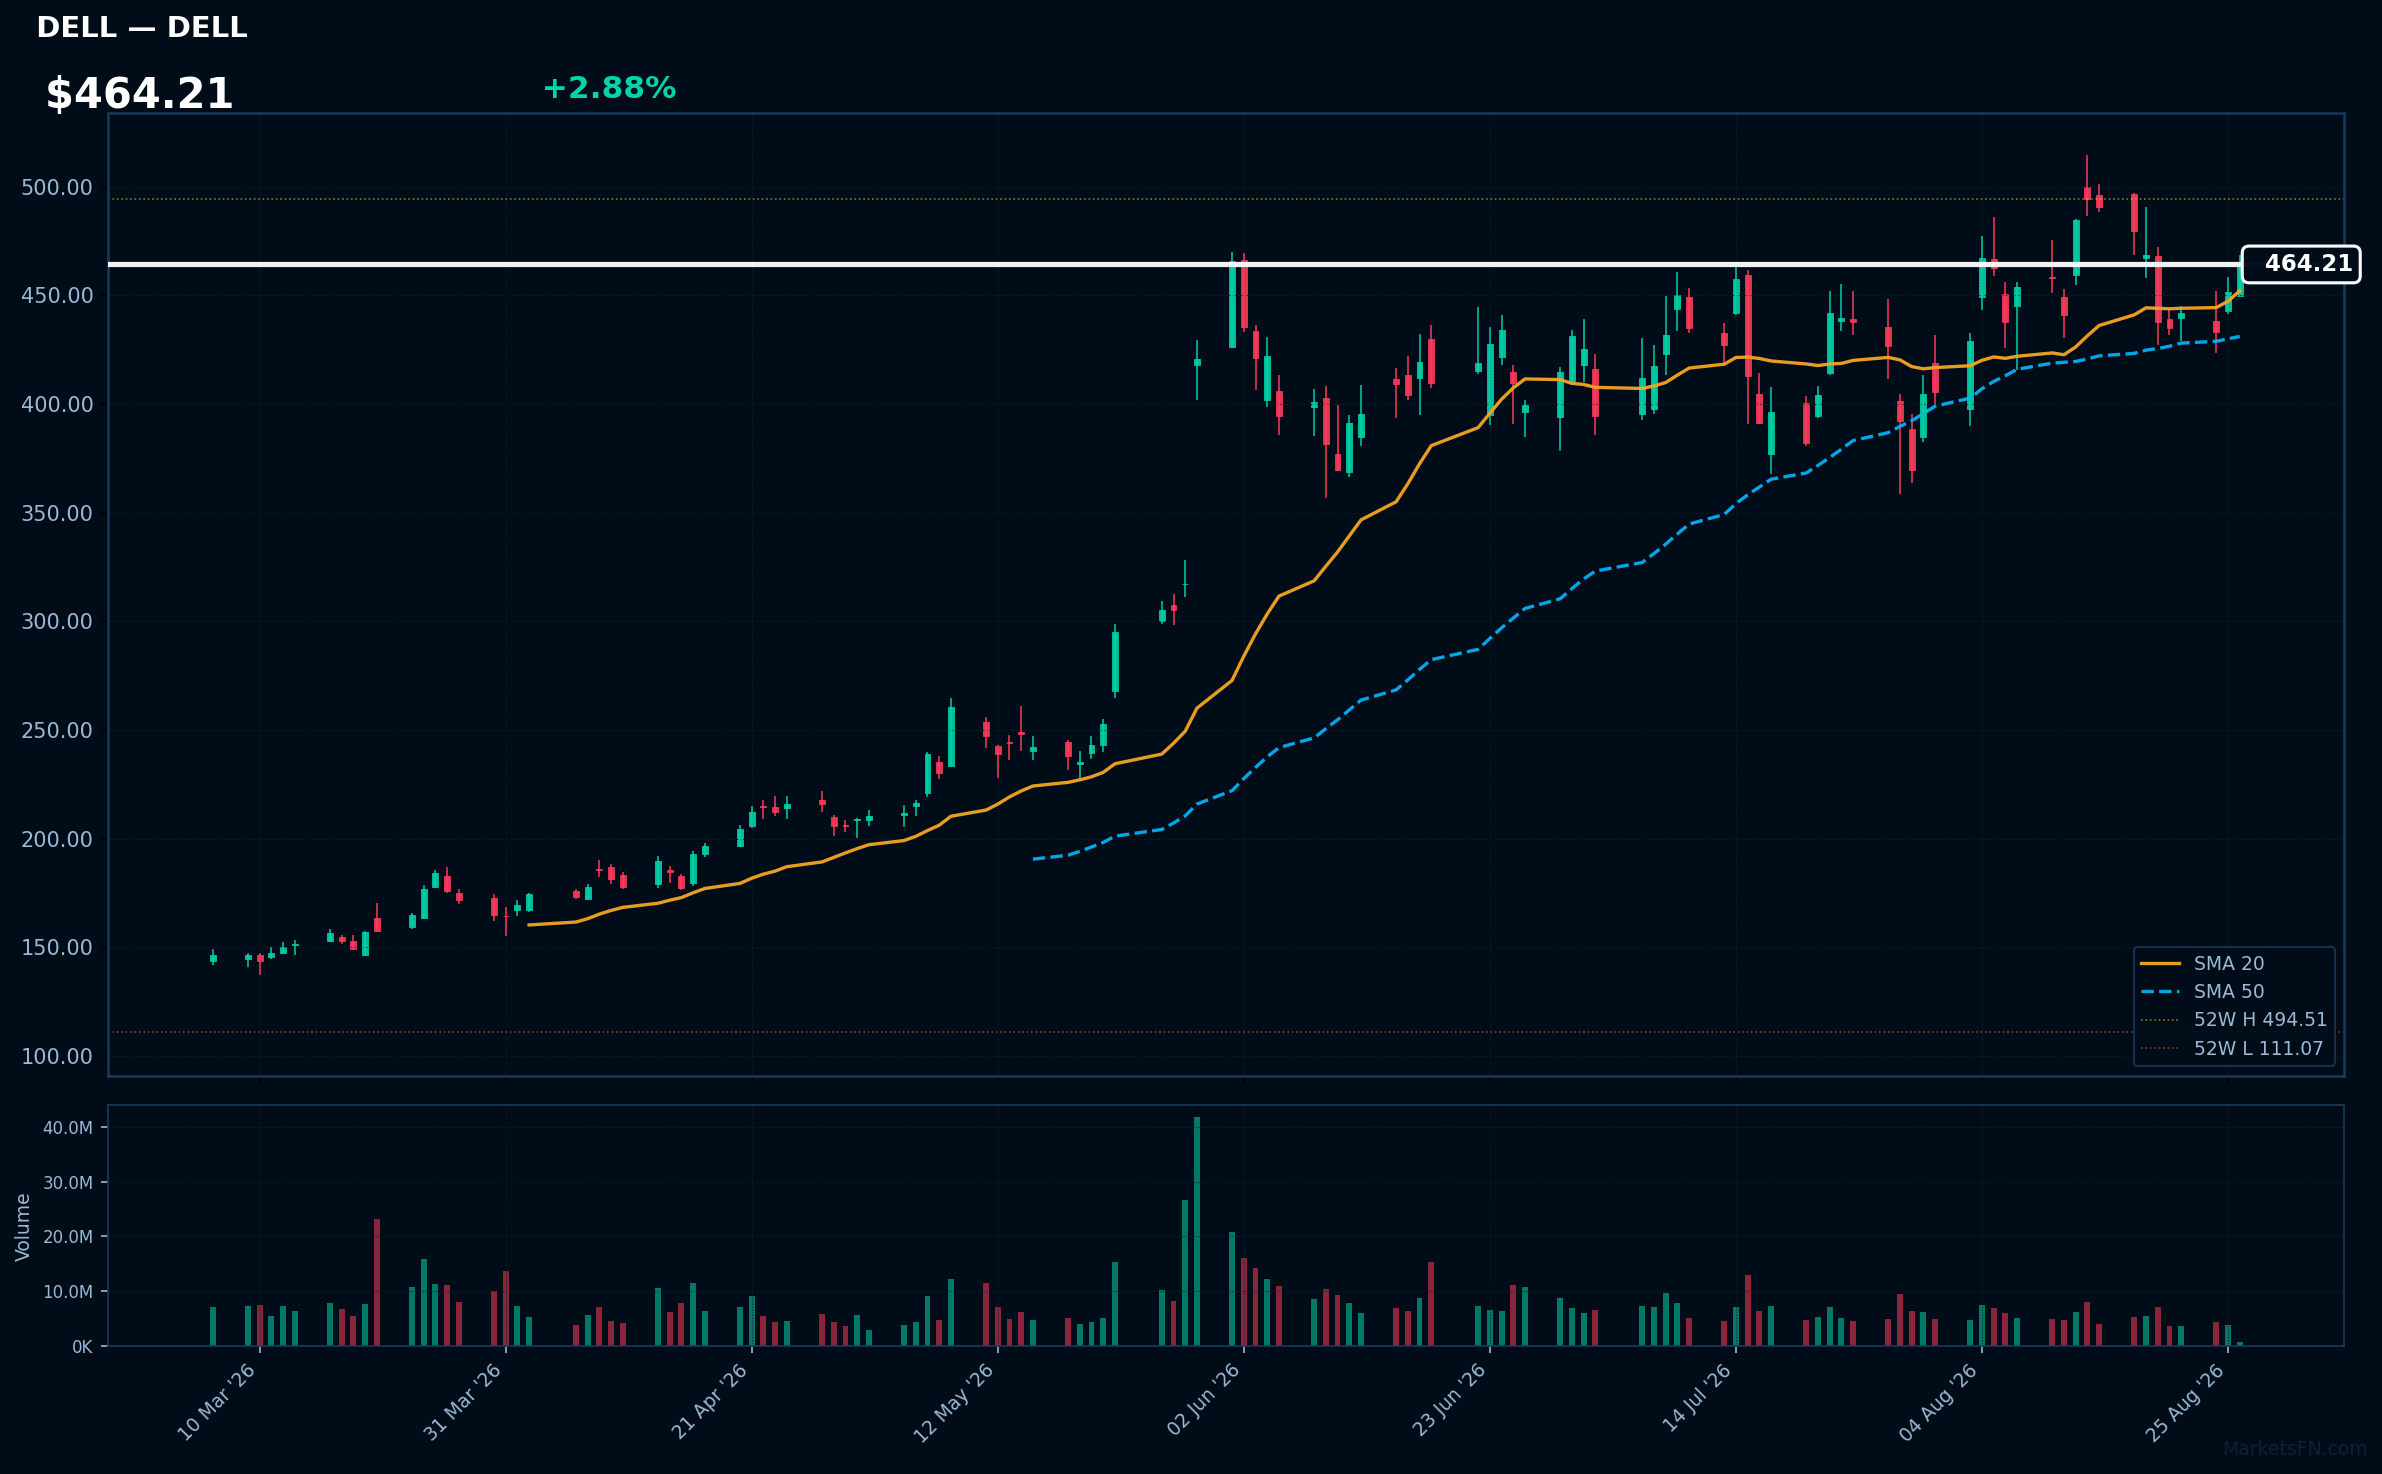Click the blue dashed SMA 50 legend sample

click(x=2160, y=992)
